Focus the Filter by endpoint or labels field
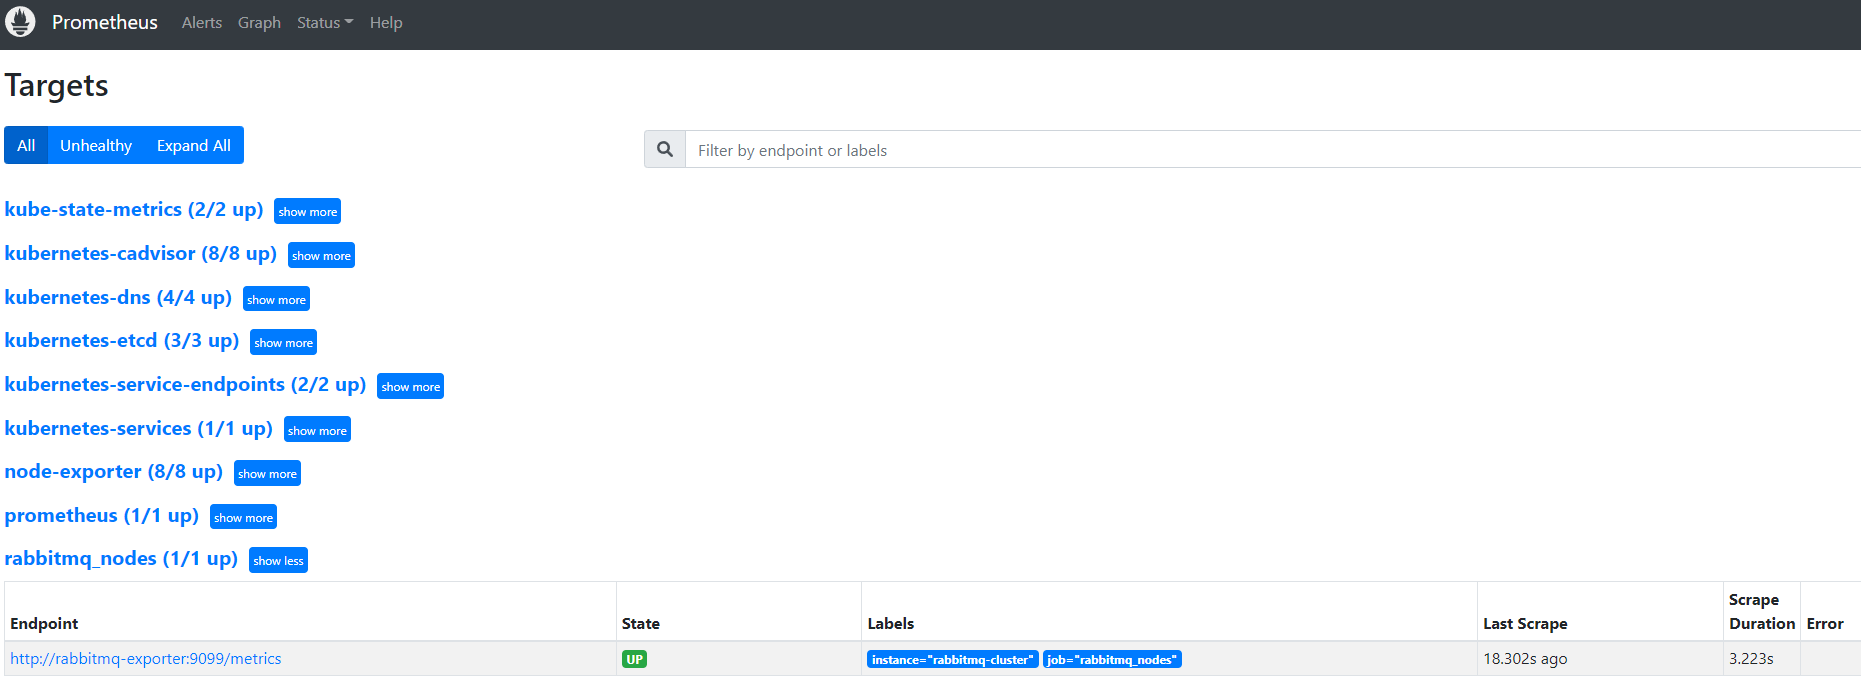The image size is (1861, 698). (x=1273, y=150)
